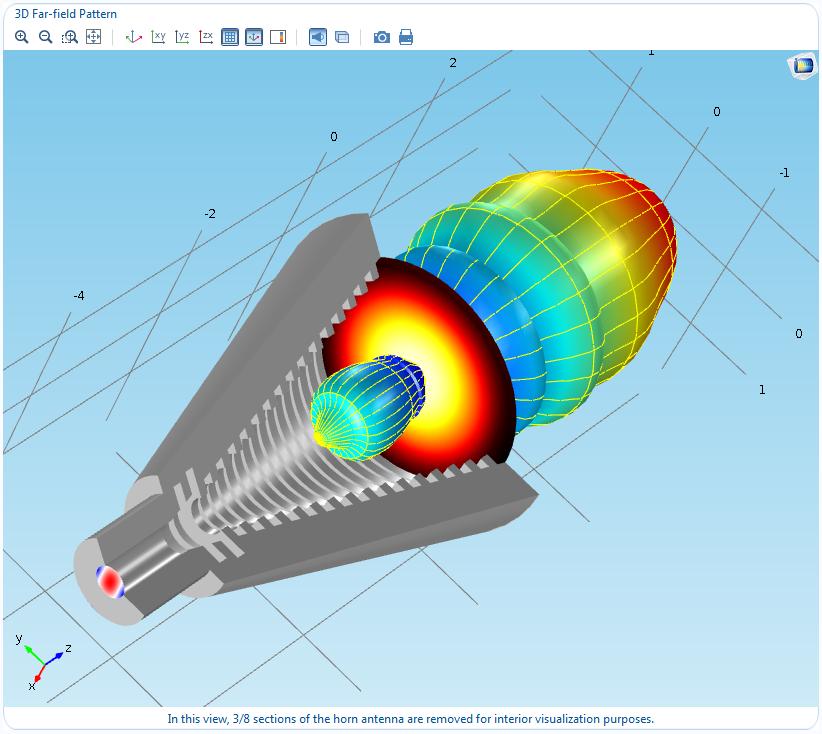Viewport: 822px width, 734px height.
Task: Click the Zoom In magnifier icon
Action: coord(21,37)
